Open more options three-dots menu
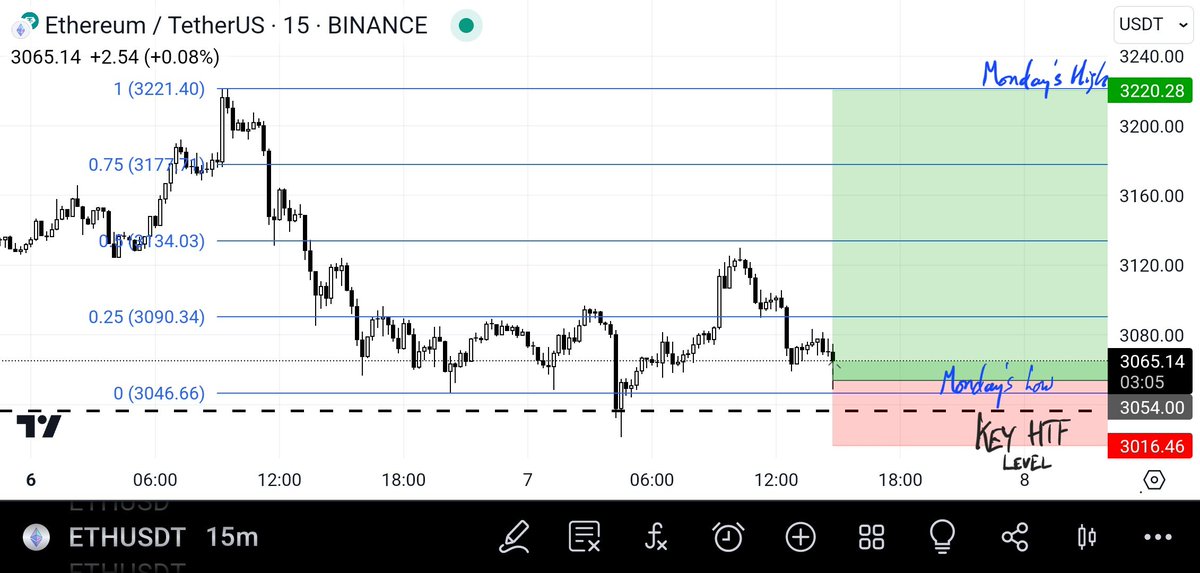 [x=1157, y=538]
